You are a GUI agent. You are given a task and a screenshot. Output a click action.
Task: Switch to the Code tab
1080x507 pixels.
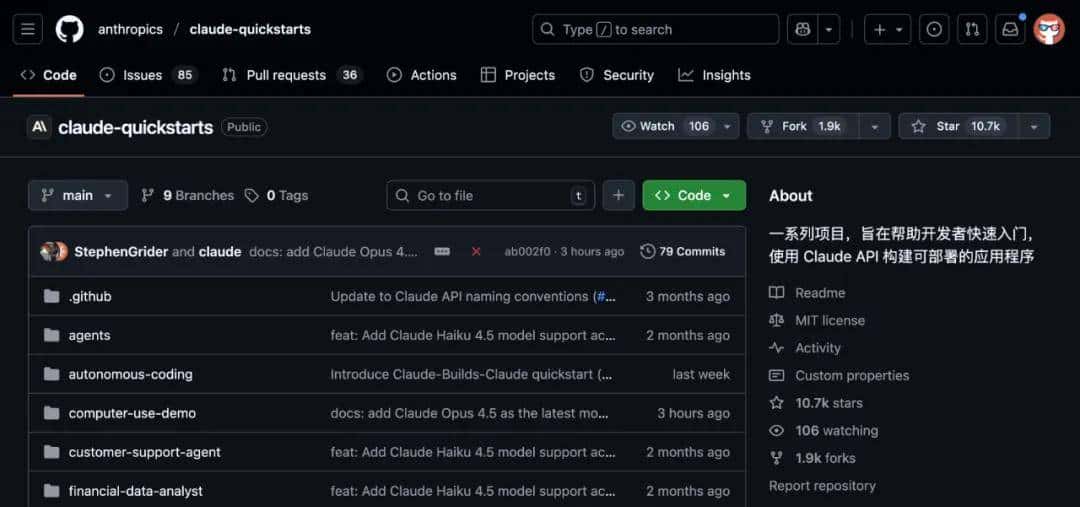49,75
